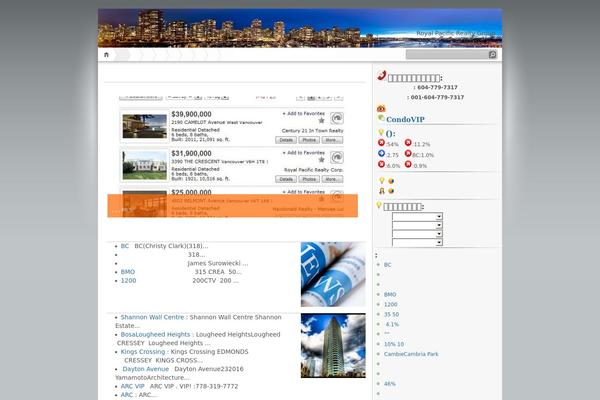Screen dimensions: 600x400
Task: Click the newspaper news image
Action: click(333, 274)
